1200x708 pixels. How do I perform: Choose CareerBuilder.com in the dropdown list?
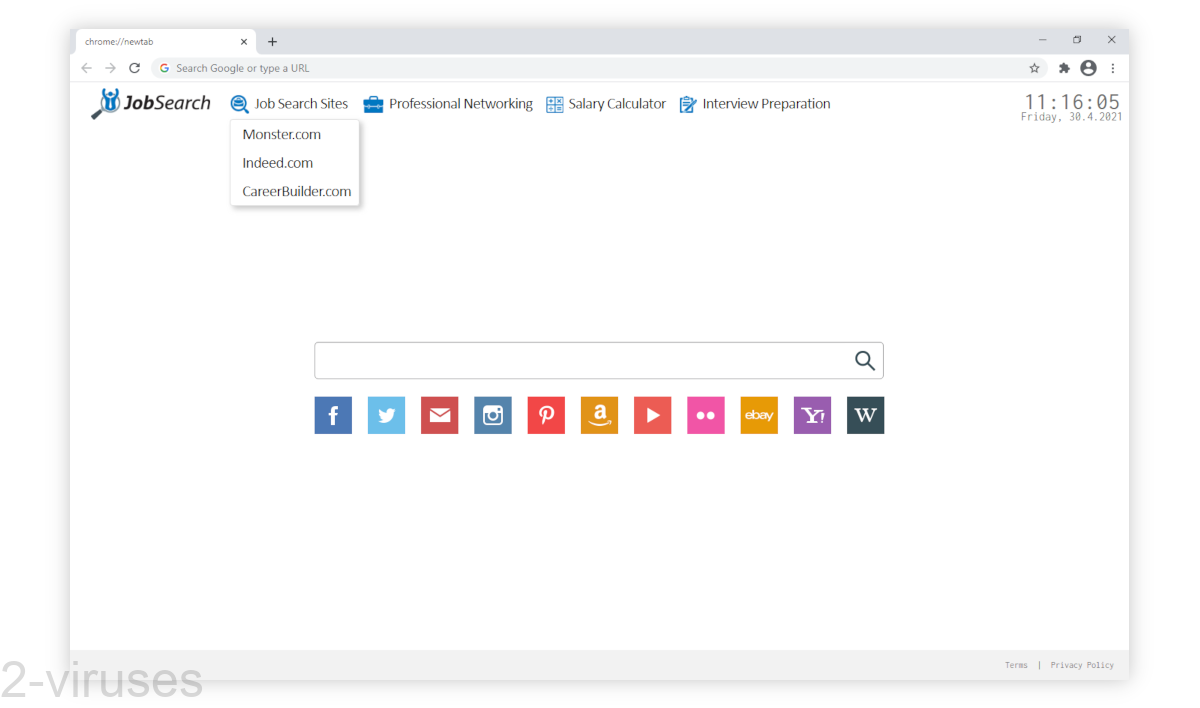(x=296, y=191)
